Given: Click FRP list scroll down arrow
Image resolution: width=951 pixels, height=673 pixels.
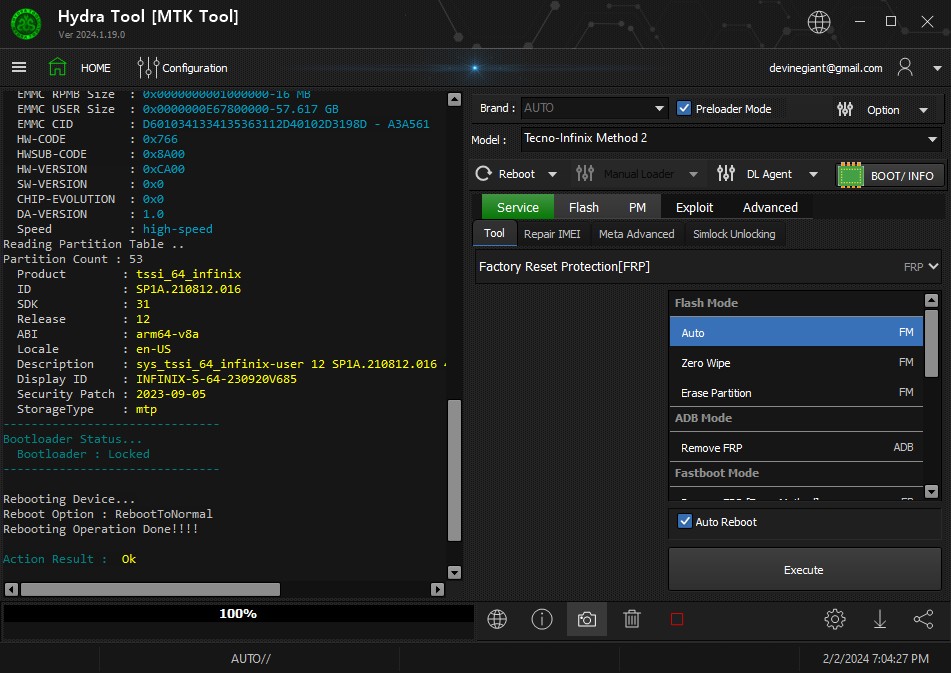Looking at the screenshot, I should 932,491.
